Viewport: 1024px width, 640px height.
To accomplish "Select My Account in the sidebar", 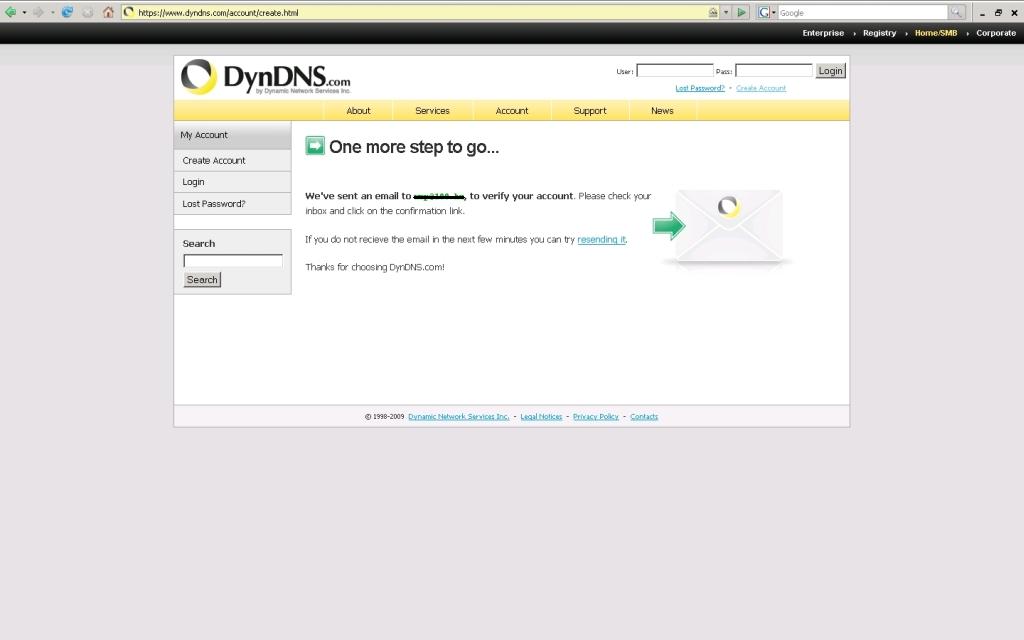I will (232, 135).
